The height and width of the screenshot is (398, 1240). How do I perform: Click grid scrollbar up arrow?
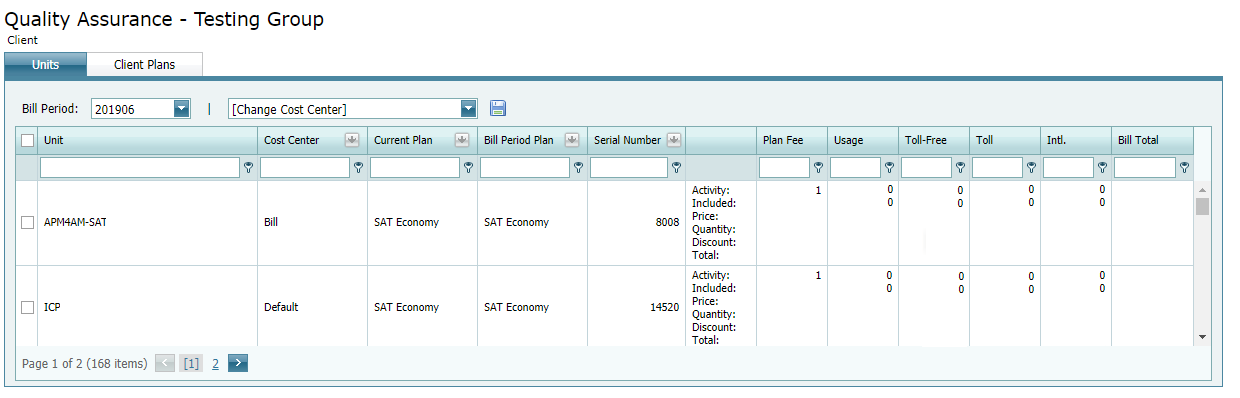(x=1203, y=190)
